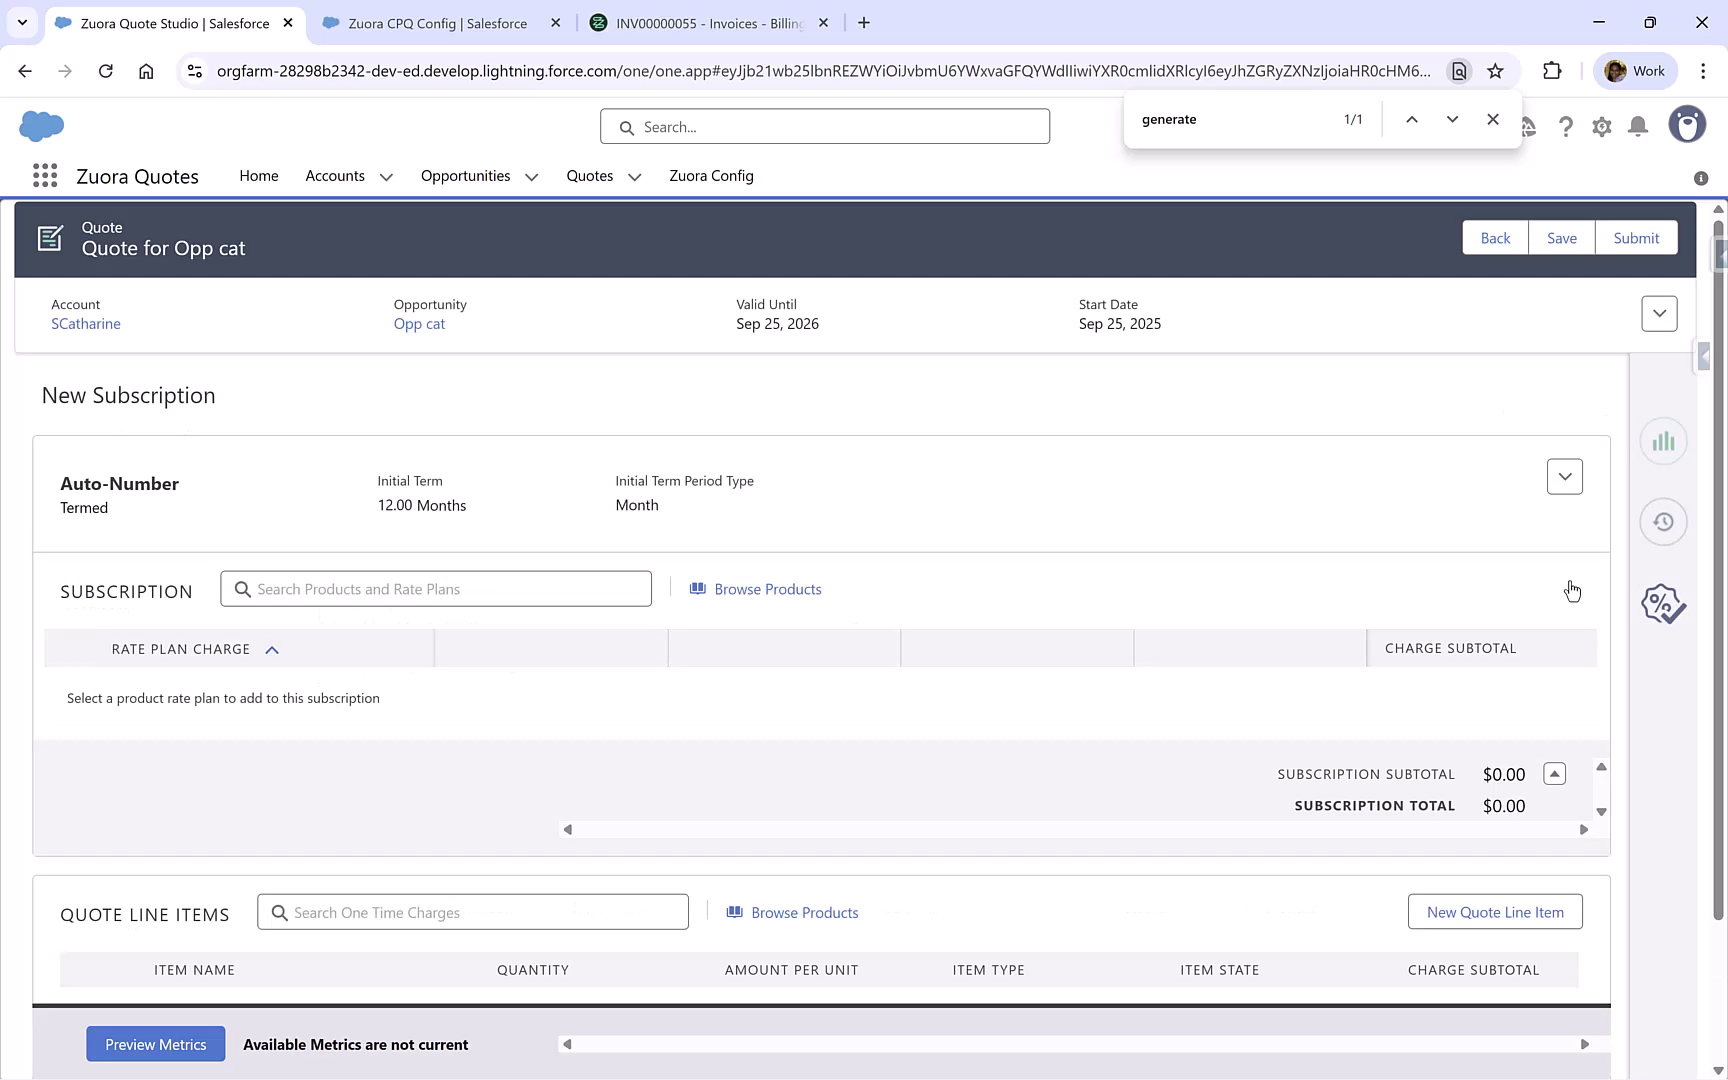Open the quote history icon in right sidebar
Viewport: 1728px width, 1080px height.
1663,521
